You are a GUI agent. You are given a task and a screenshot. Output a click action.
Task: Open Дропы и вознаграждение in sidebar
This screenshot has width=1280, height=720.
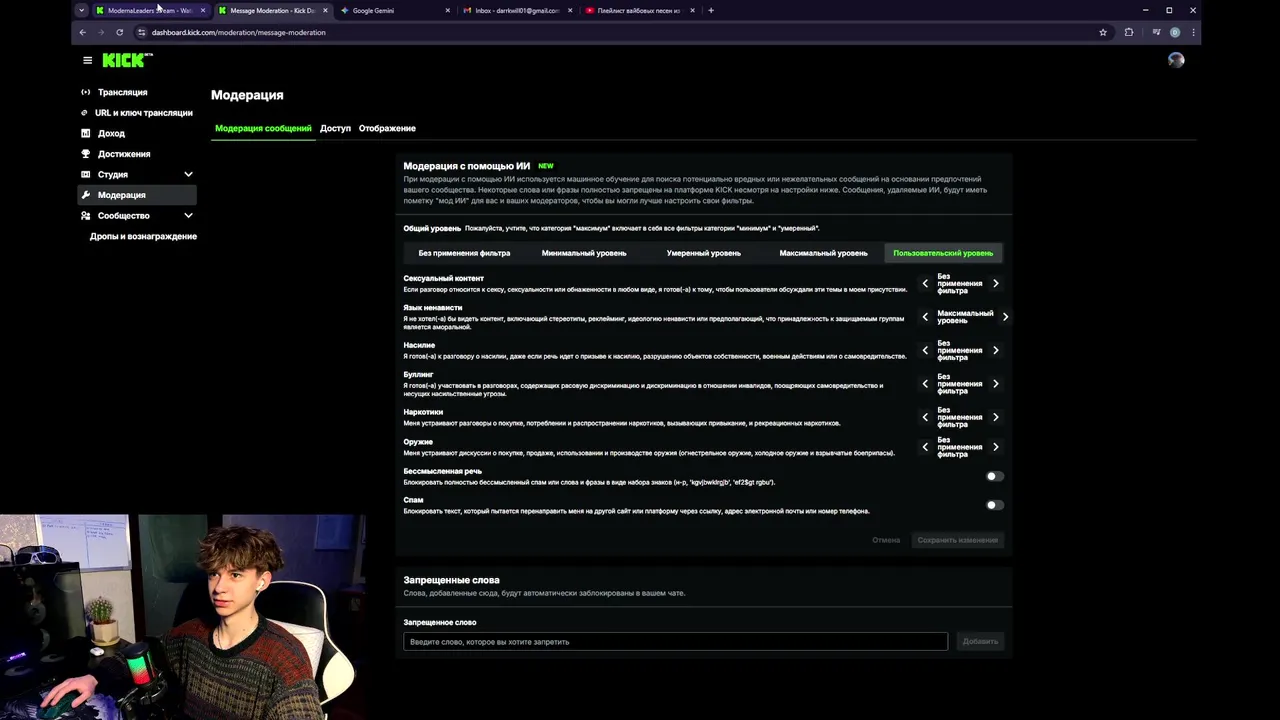pos(143,236)
